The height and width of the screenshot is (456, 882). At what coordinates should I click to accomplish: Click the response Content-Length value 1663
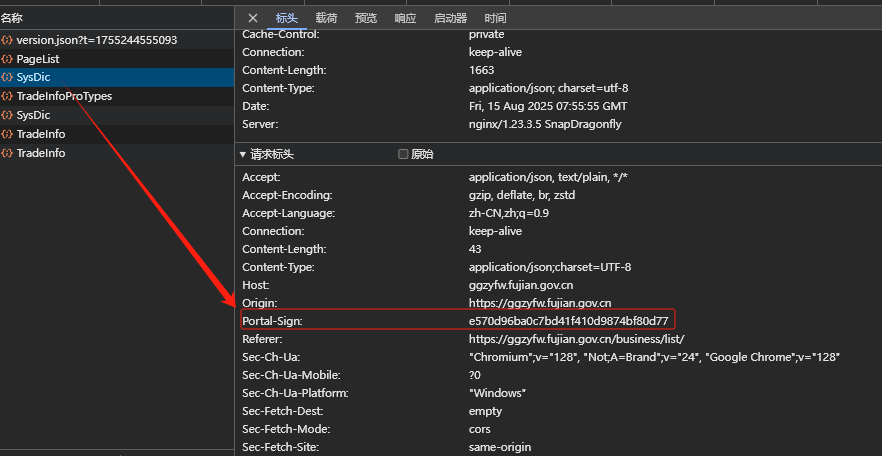point(482,70)
